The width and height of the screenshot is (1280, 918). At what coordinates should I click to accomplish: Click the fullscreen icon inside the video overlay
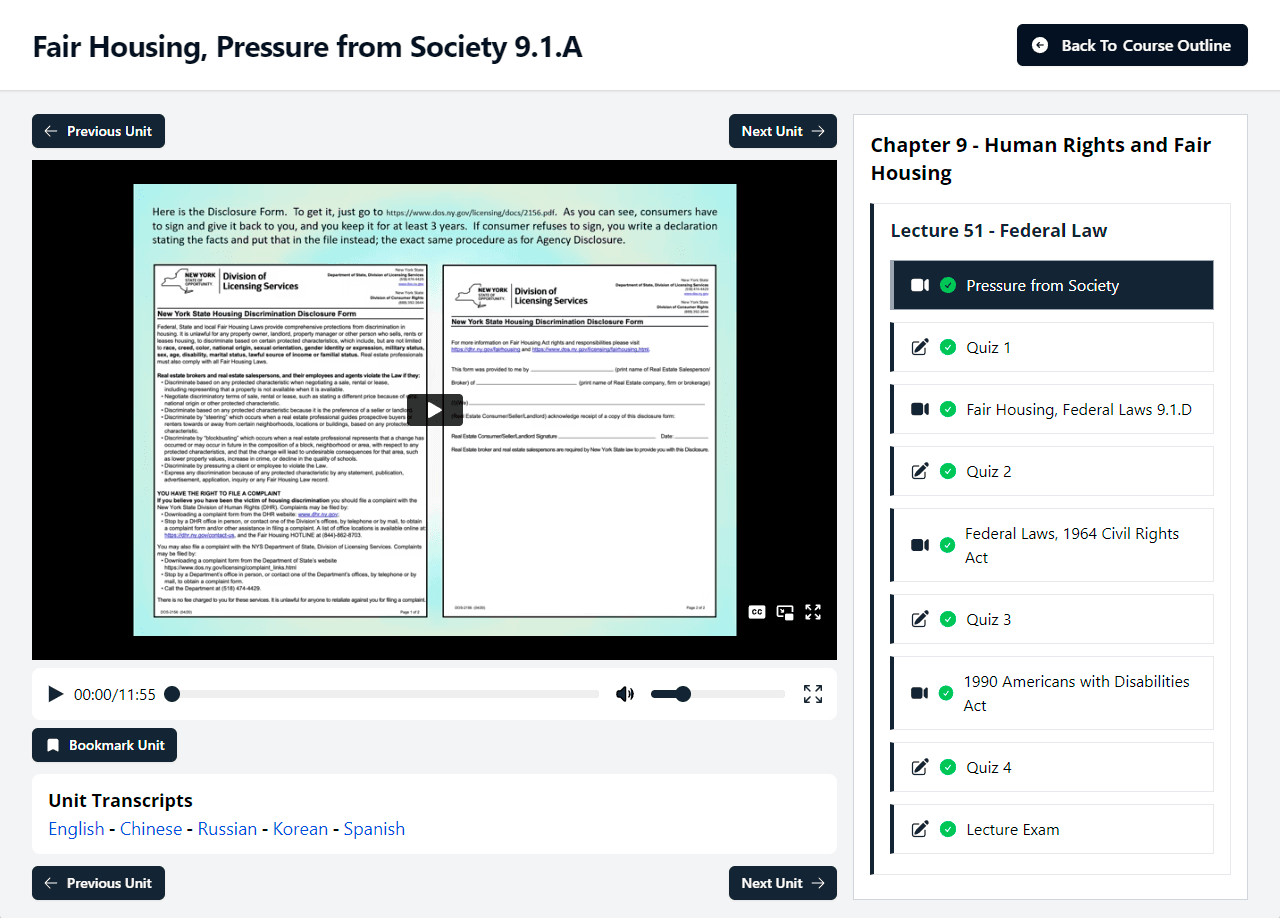click(x=812, y=611)
